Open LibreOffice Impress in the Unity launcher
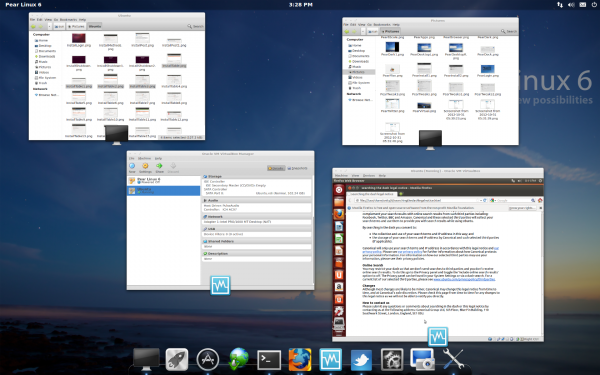Viewport: 600px width, 375px height. pyautogui.click(x=339, y=251)
